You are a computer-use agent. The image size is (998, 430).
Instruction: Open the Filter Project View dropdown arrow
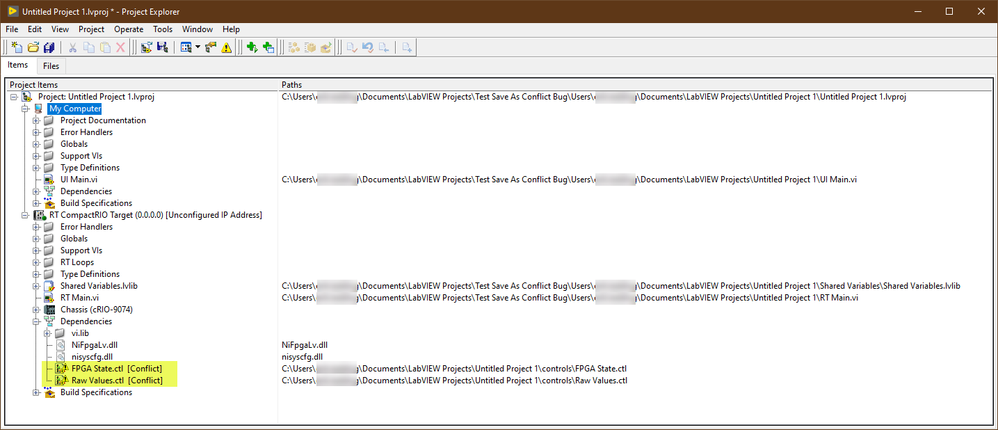197,47
